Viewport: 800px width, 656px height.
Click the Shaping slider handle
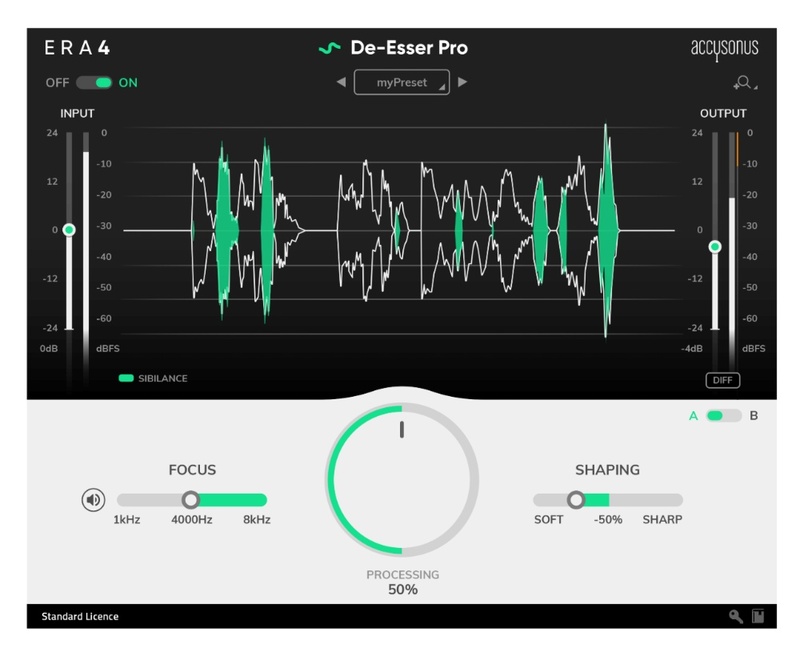576,500
